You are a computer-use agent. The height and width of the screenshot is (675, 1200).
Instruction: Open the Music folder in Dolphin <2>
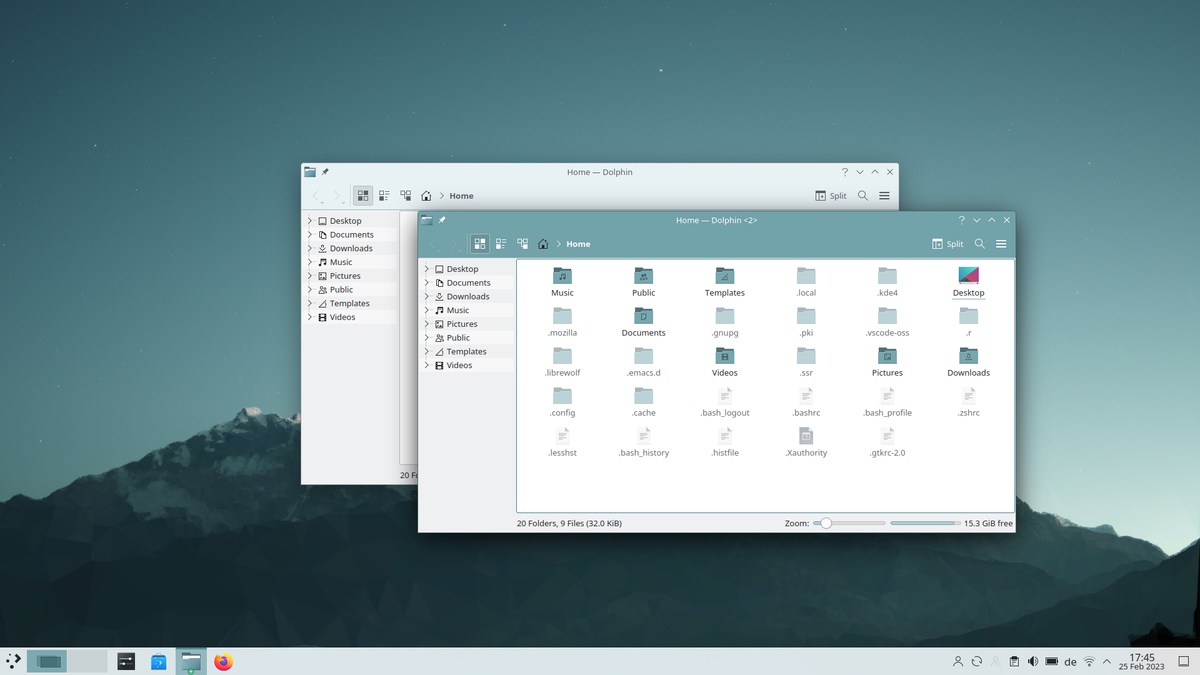(562, 275)
